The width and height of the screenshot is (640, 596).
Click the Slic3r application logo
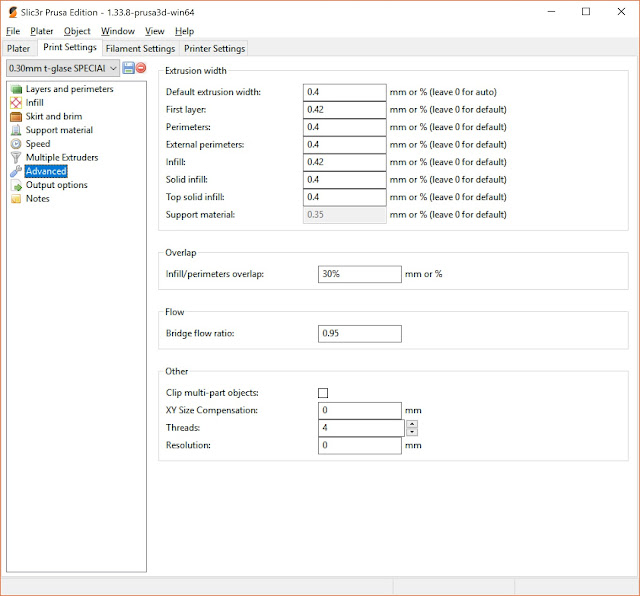tap(13, 12)
